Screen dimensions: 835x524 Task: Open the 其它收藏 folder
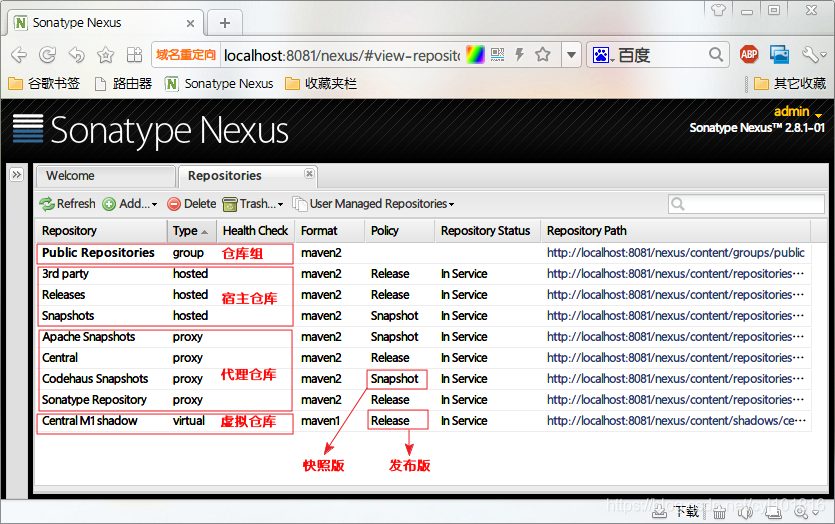(790, 84)
